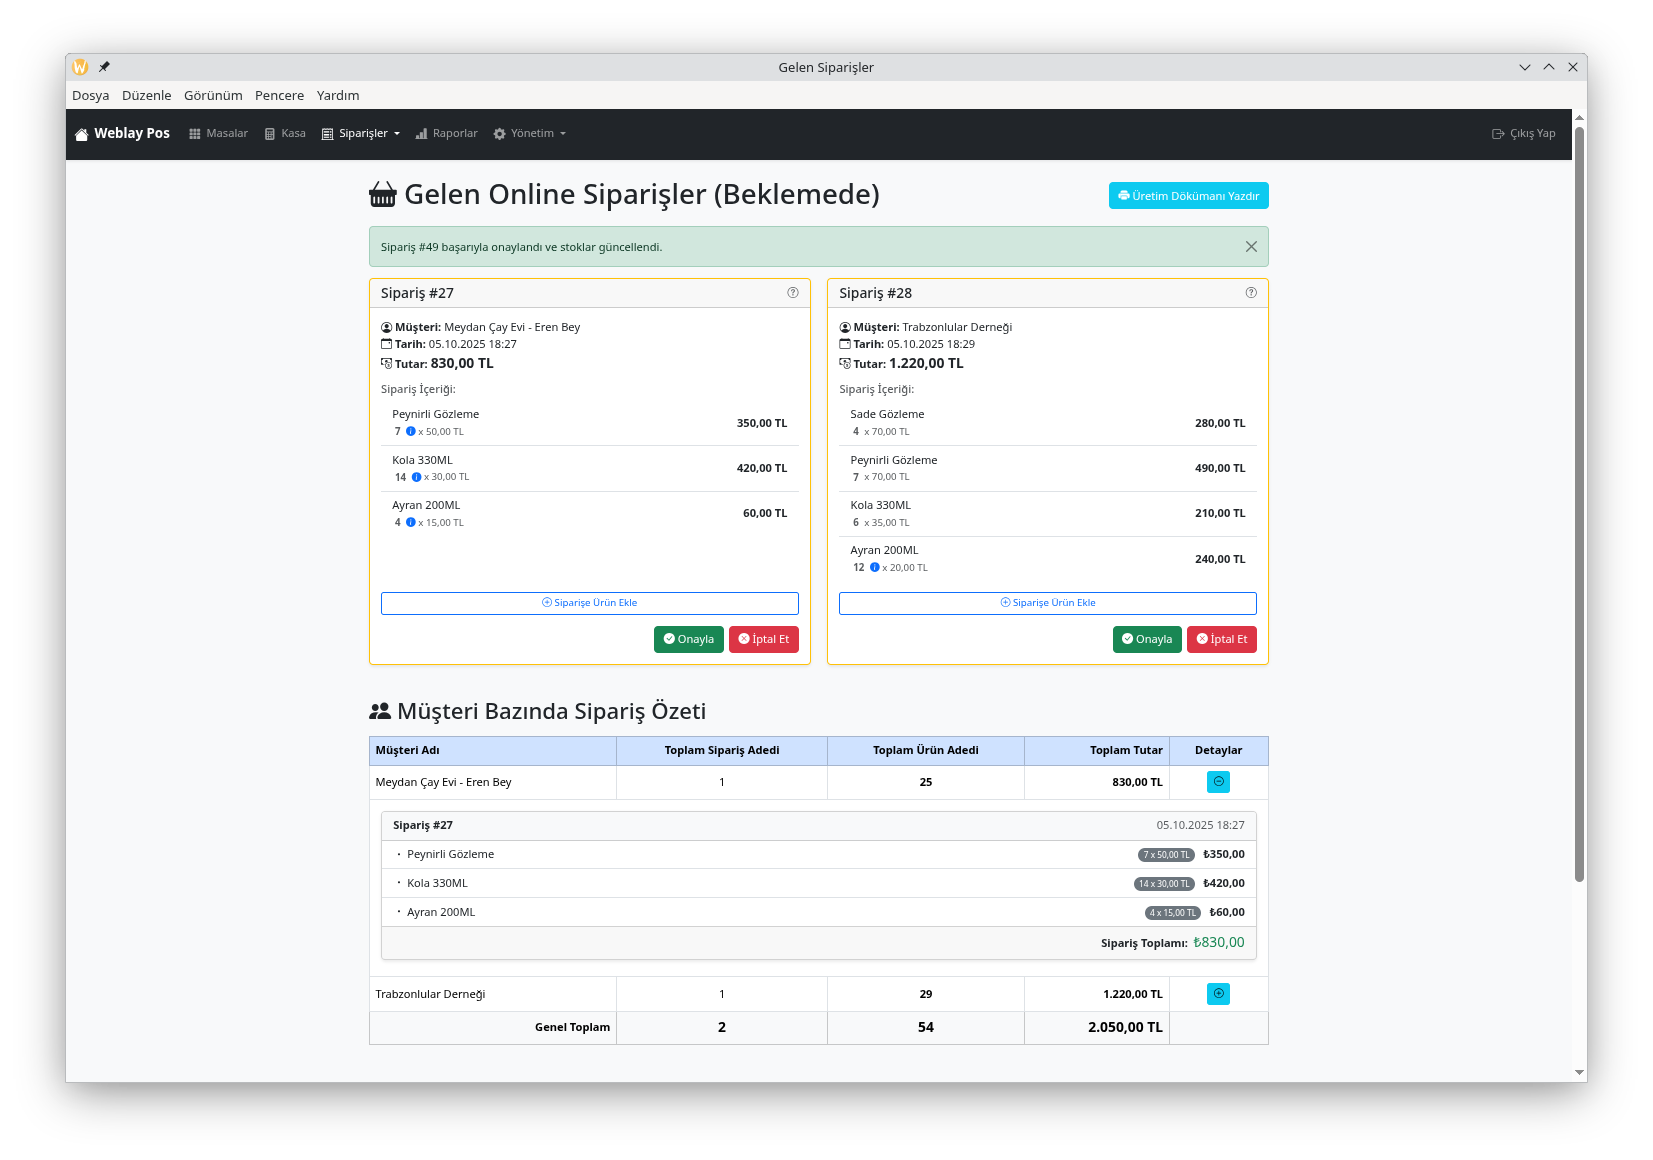Screen dimensions: 1653x1160
Task: Approve order #27 with Onayla button
Action: click(688, 640)
